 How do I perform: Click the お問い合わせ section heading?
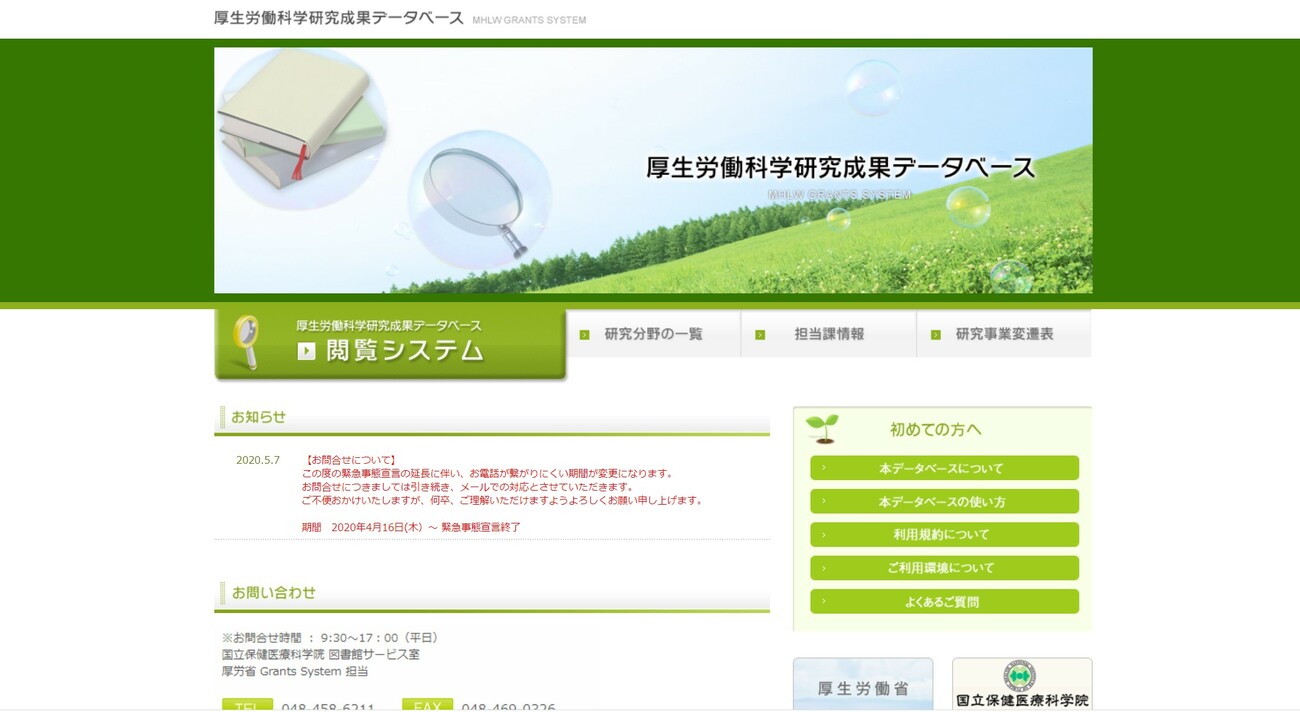coord(274,592)
